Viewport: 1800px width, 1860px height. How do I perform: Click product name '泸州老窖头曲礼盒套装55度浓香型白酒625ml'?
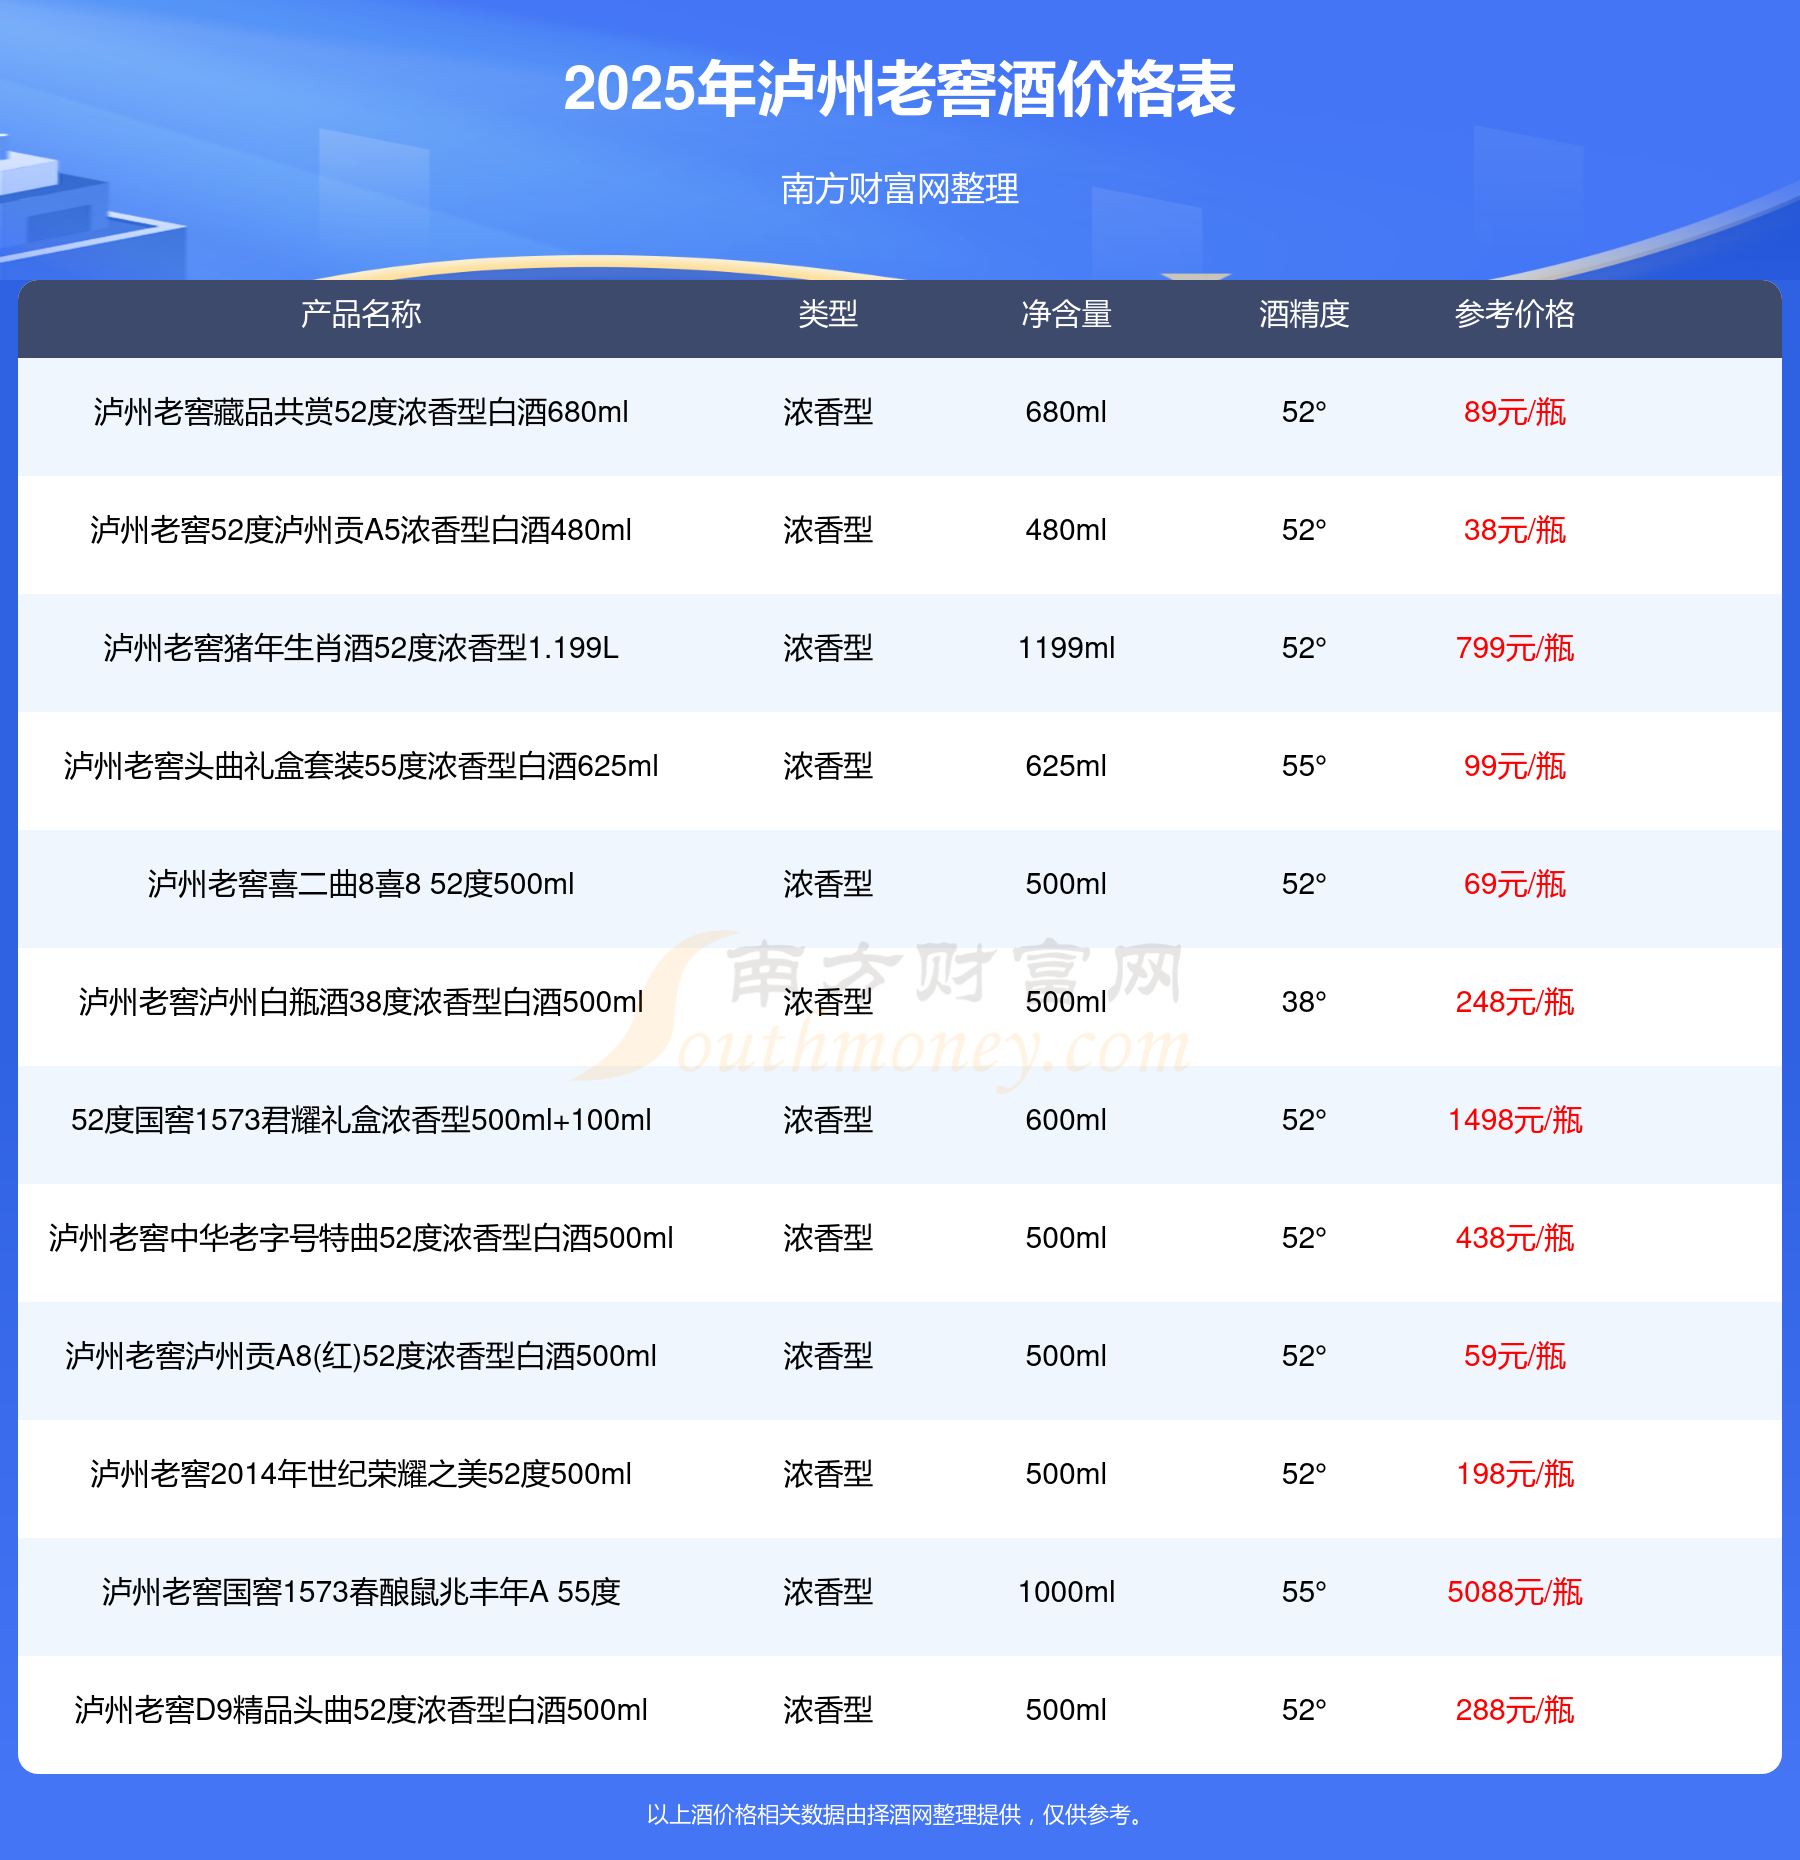point(361,766)
